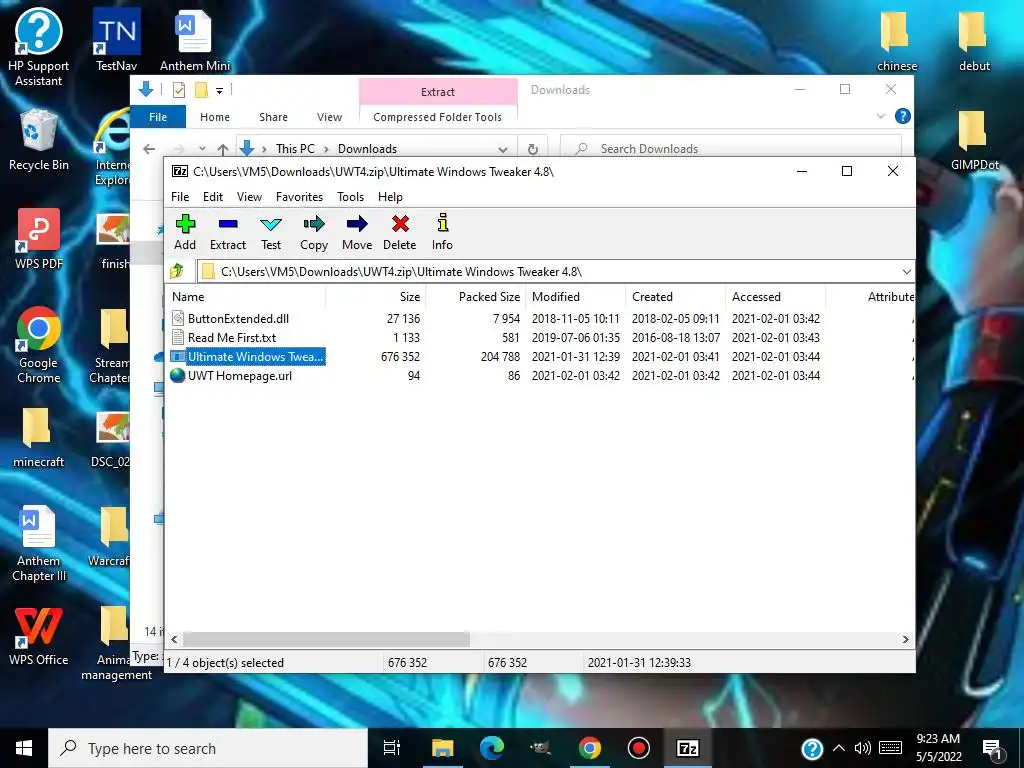Expand the Explorer ribbon chevron
The height and width of the screenshot is (768, 1024).
tap(880, 116)
